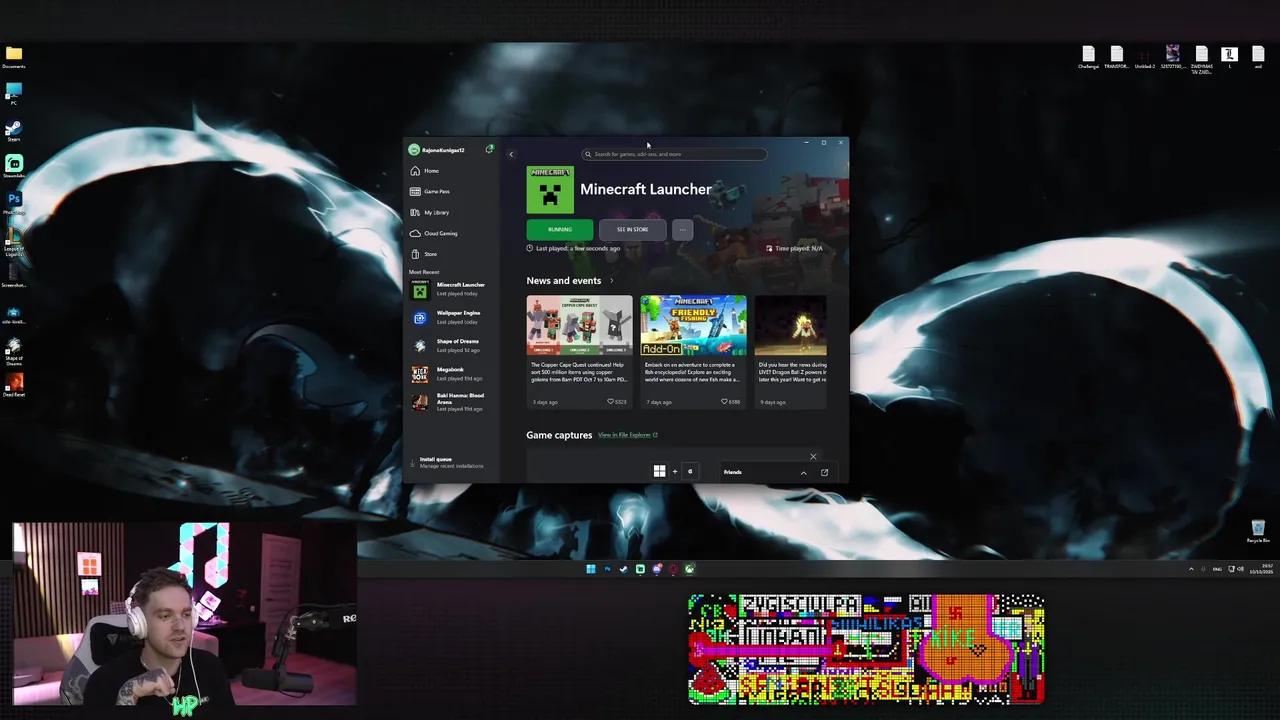
Task: Expand News and events chevron
Action: [x=611, y=281]
